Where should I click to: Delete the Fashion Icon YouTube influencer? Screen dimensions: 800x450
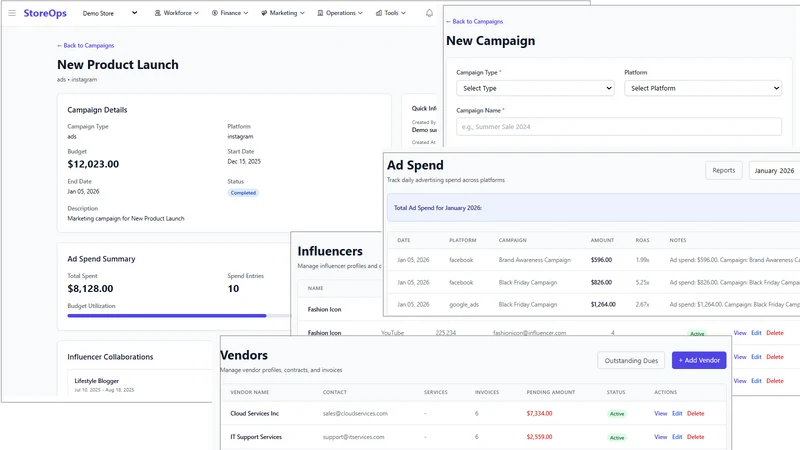pyautogui.click(x=774, y=333)
